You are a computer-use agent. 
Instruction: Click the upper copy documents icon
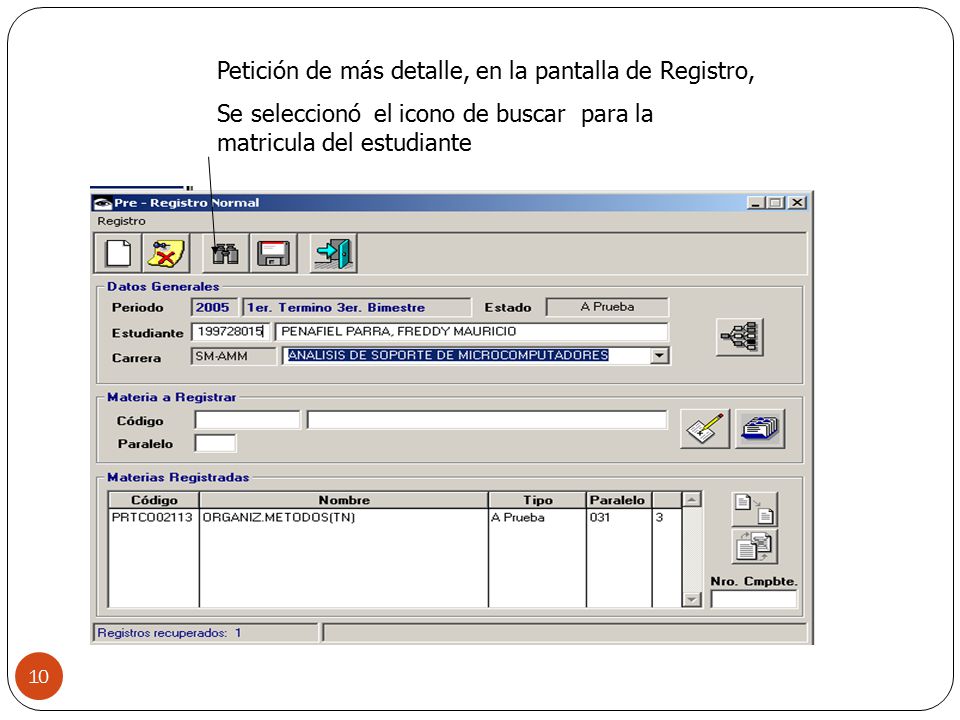(755, 509)
